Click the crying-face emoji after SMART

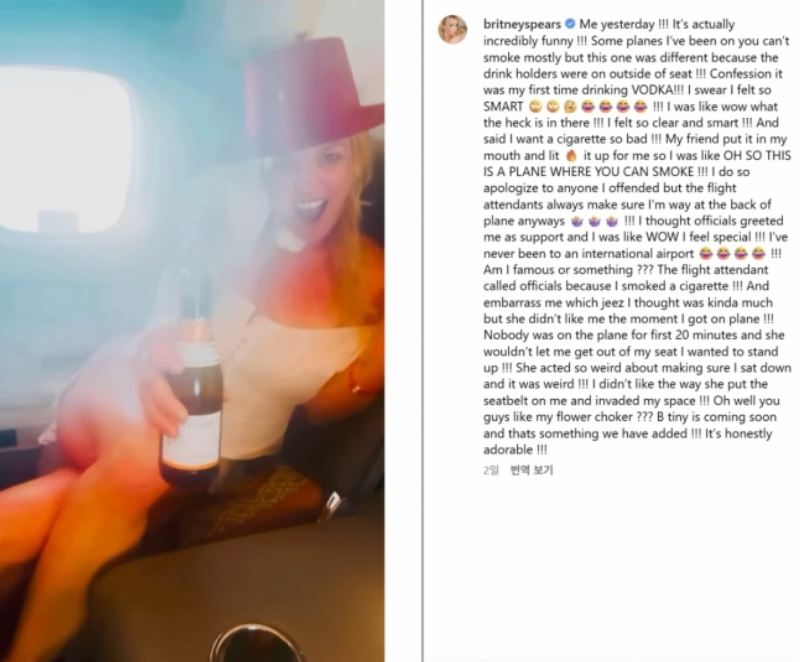point(571,106)
